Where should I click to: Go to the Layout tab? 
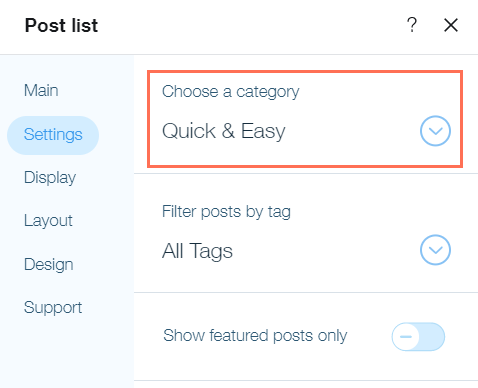pyautogui.click(x=48, y=221)
